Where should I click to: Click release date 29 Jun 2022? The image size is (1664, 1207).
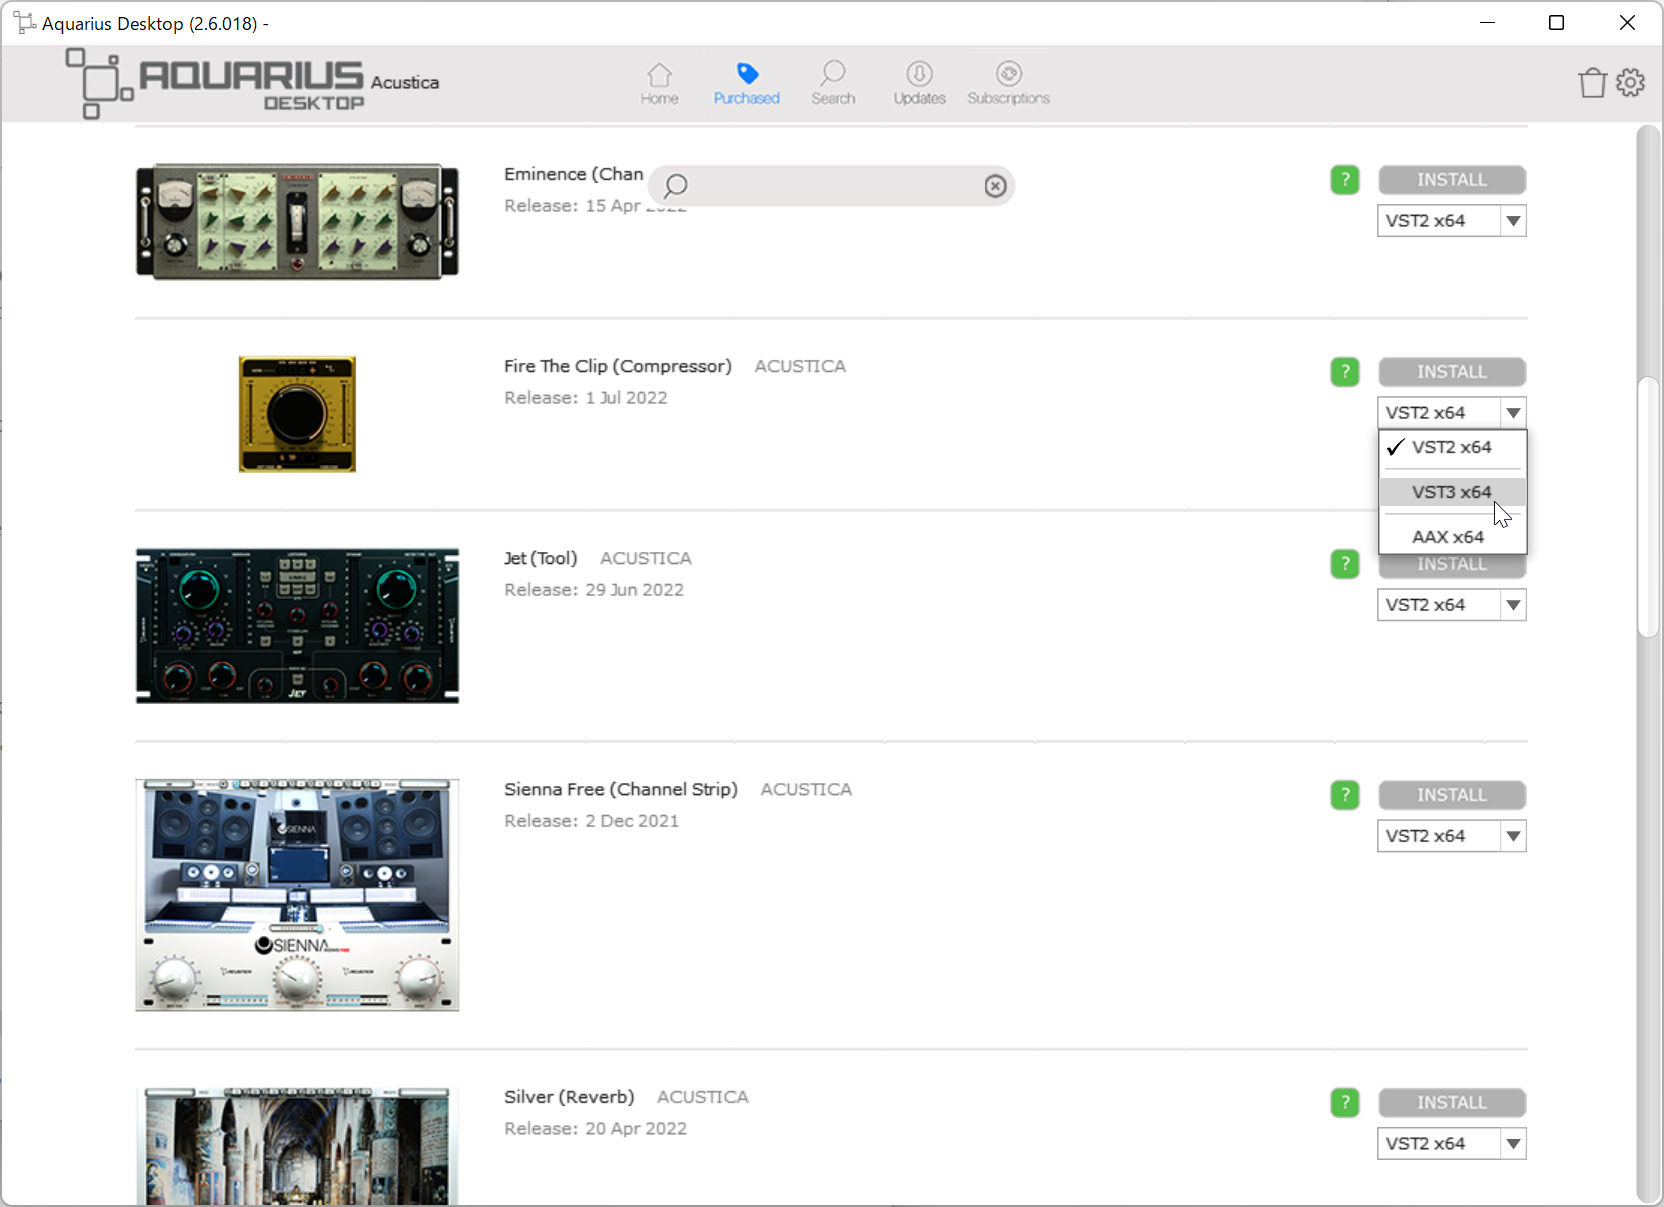coord(634,590)
